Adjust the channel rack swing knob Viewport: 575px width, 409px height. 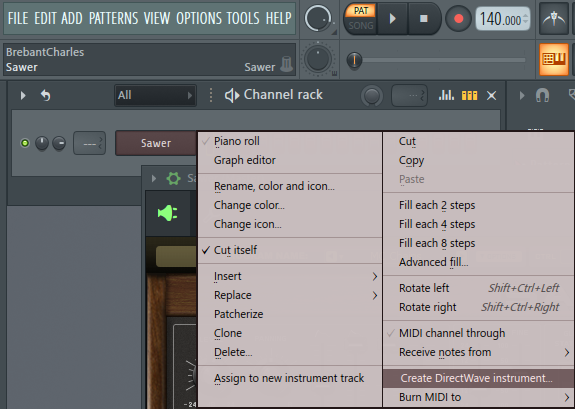[372, 96]
